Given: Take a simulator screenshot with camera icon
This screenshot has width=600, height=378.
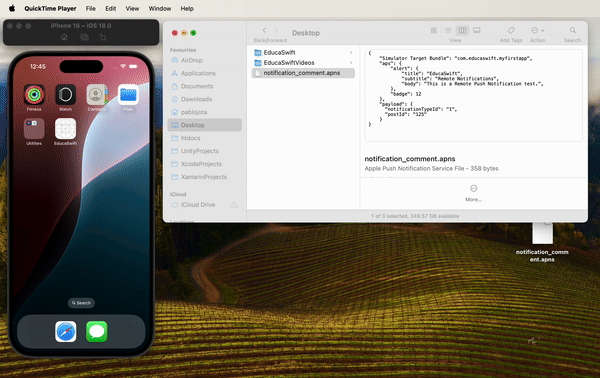Looking at the screenshot, I should point(84,37).
